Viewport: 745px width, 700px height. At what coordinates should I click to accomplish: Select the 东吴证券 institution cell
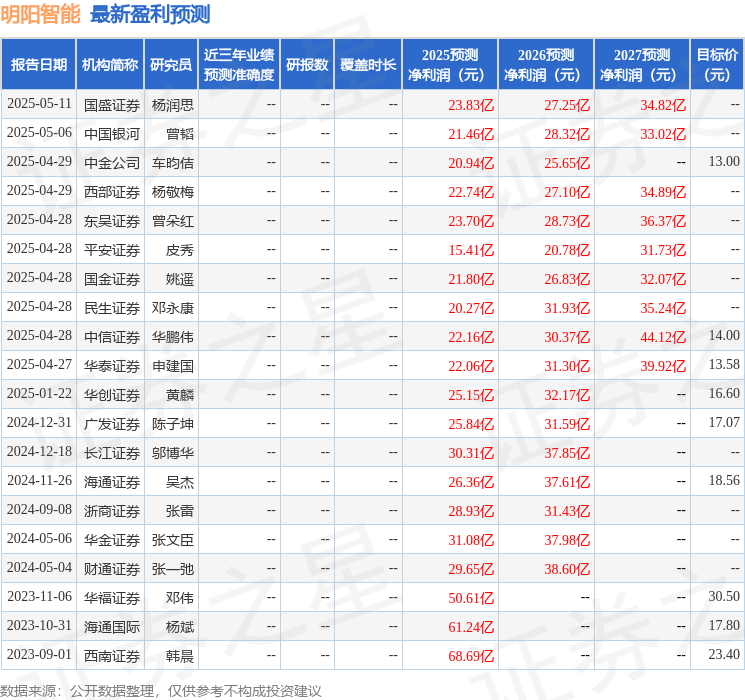[x=112, y=221]
